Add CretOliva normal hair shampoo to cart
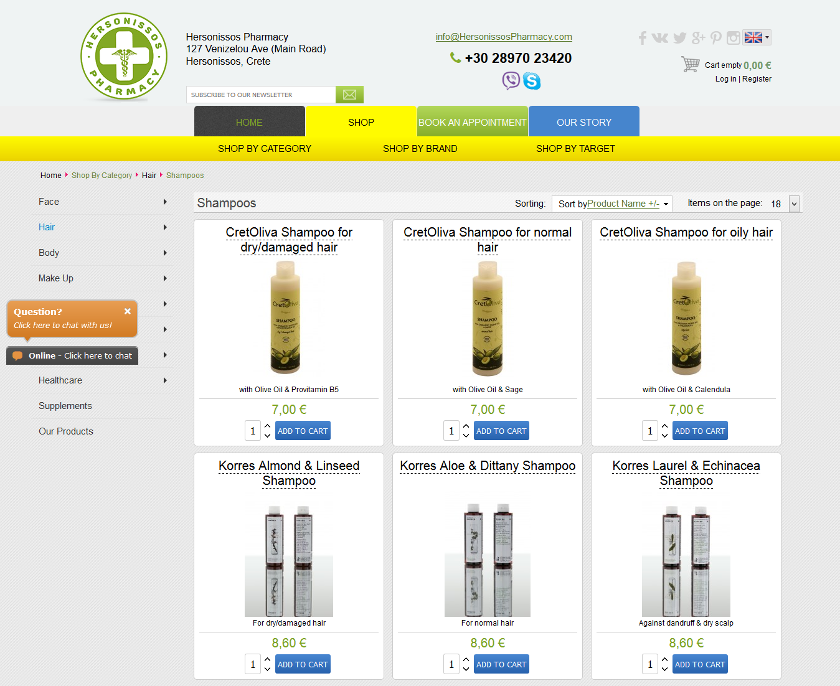The image size is (840, 686). click(501, 431)
